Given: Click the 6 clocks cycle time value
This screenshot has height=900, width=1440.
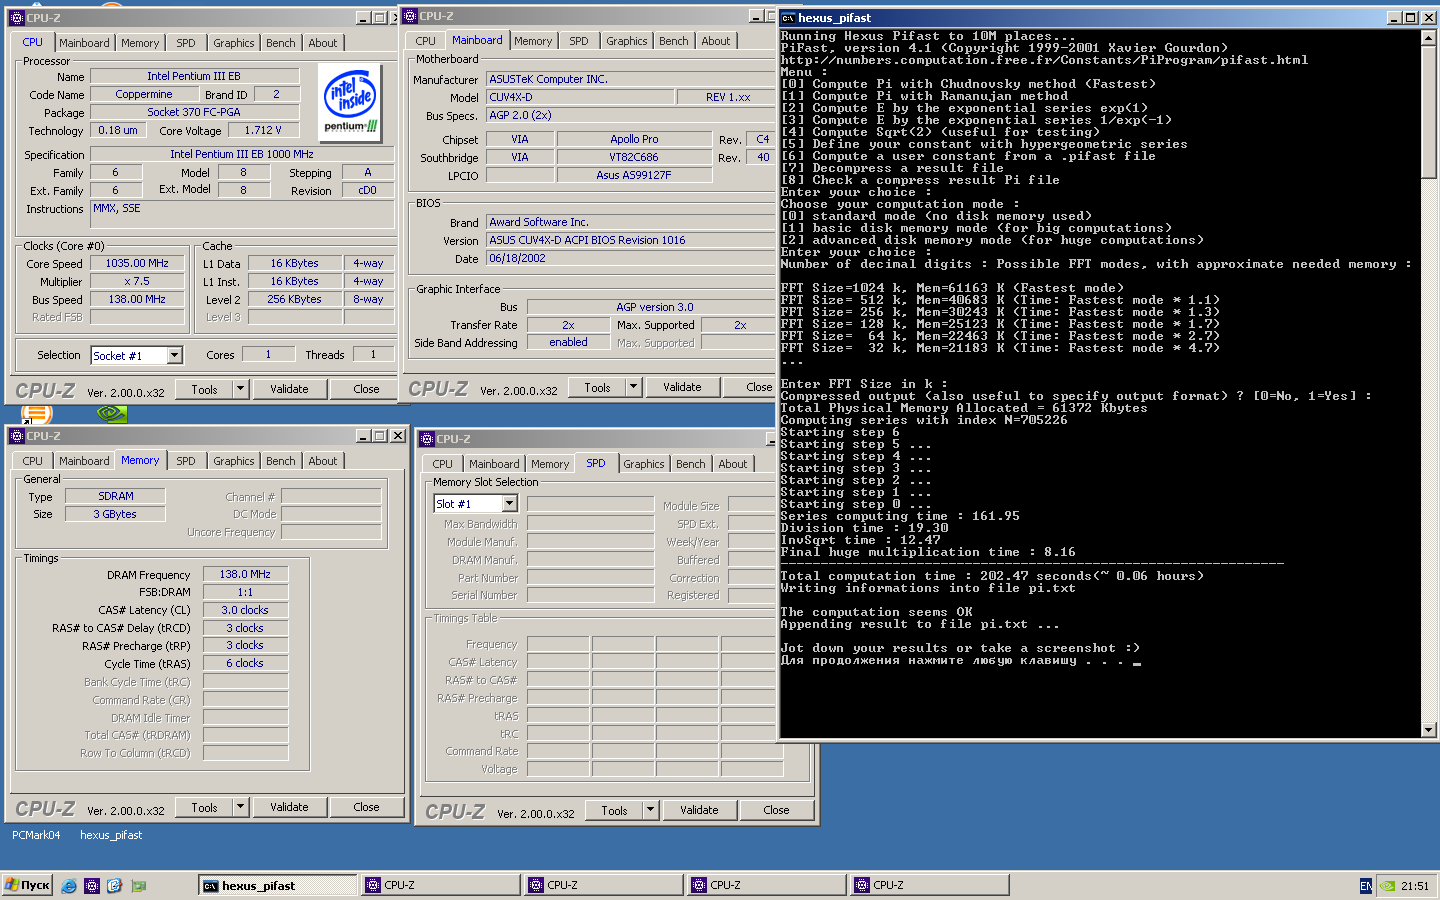Looking at the screenshot, I should [245, 663].
